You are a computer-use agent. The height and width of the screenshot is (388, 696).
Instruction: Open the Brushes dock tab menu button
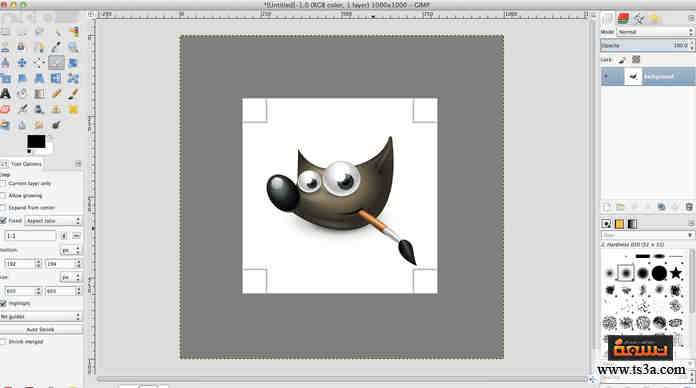tap(691, 223)
